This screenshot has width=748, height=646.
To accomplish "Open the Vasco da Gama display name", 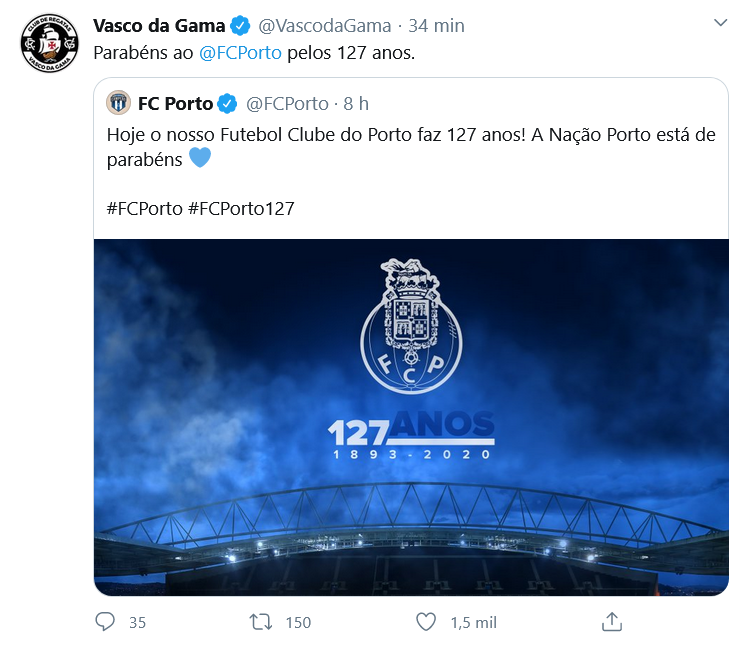I will 159,25.
